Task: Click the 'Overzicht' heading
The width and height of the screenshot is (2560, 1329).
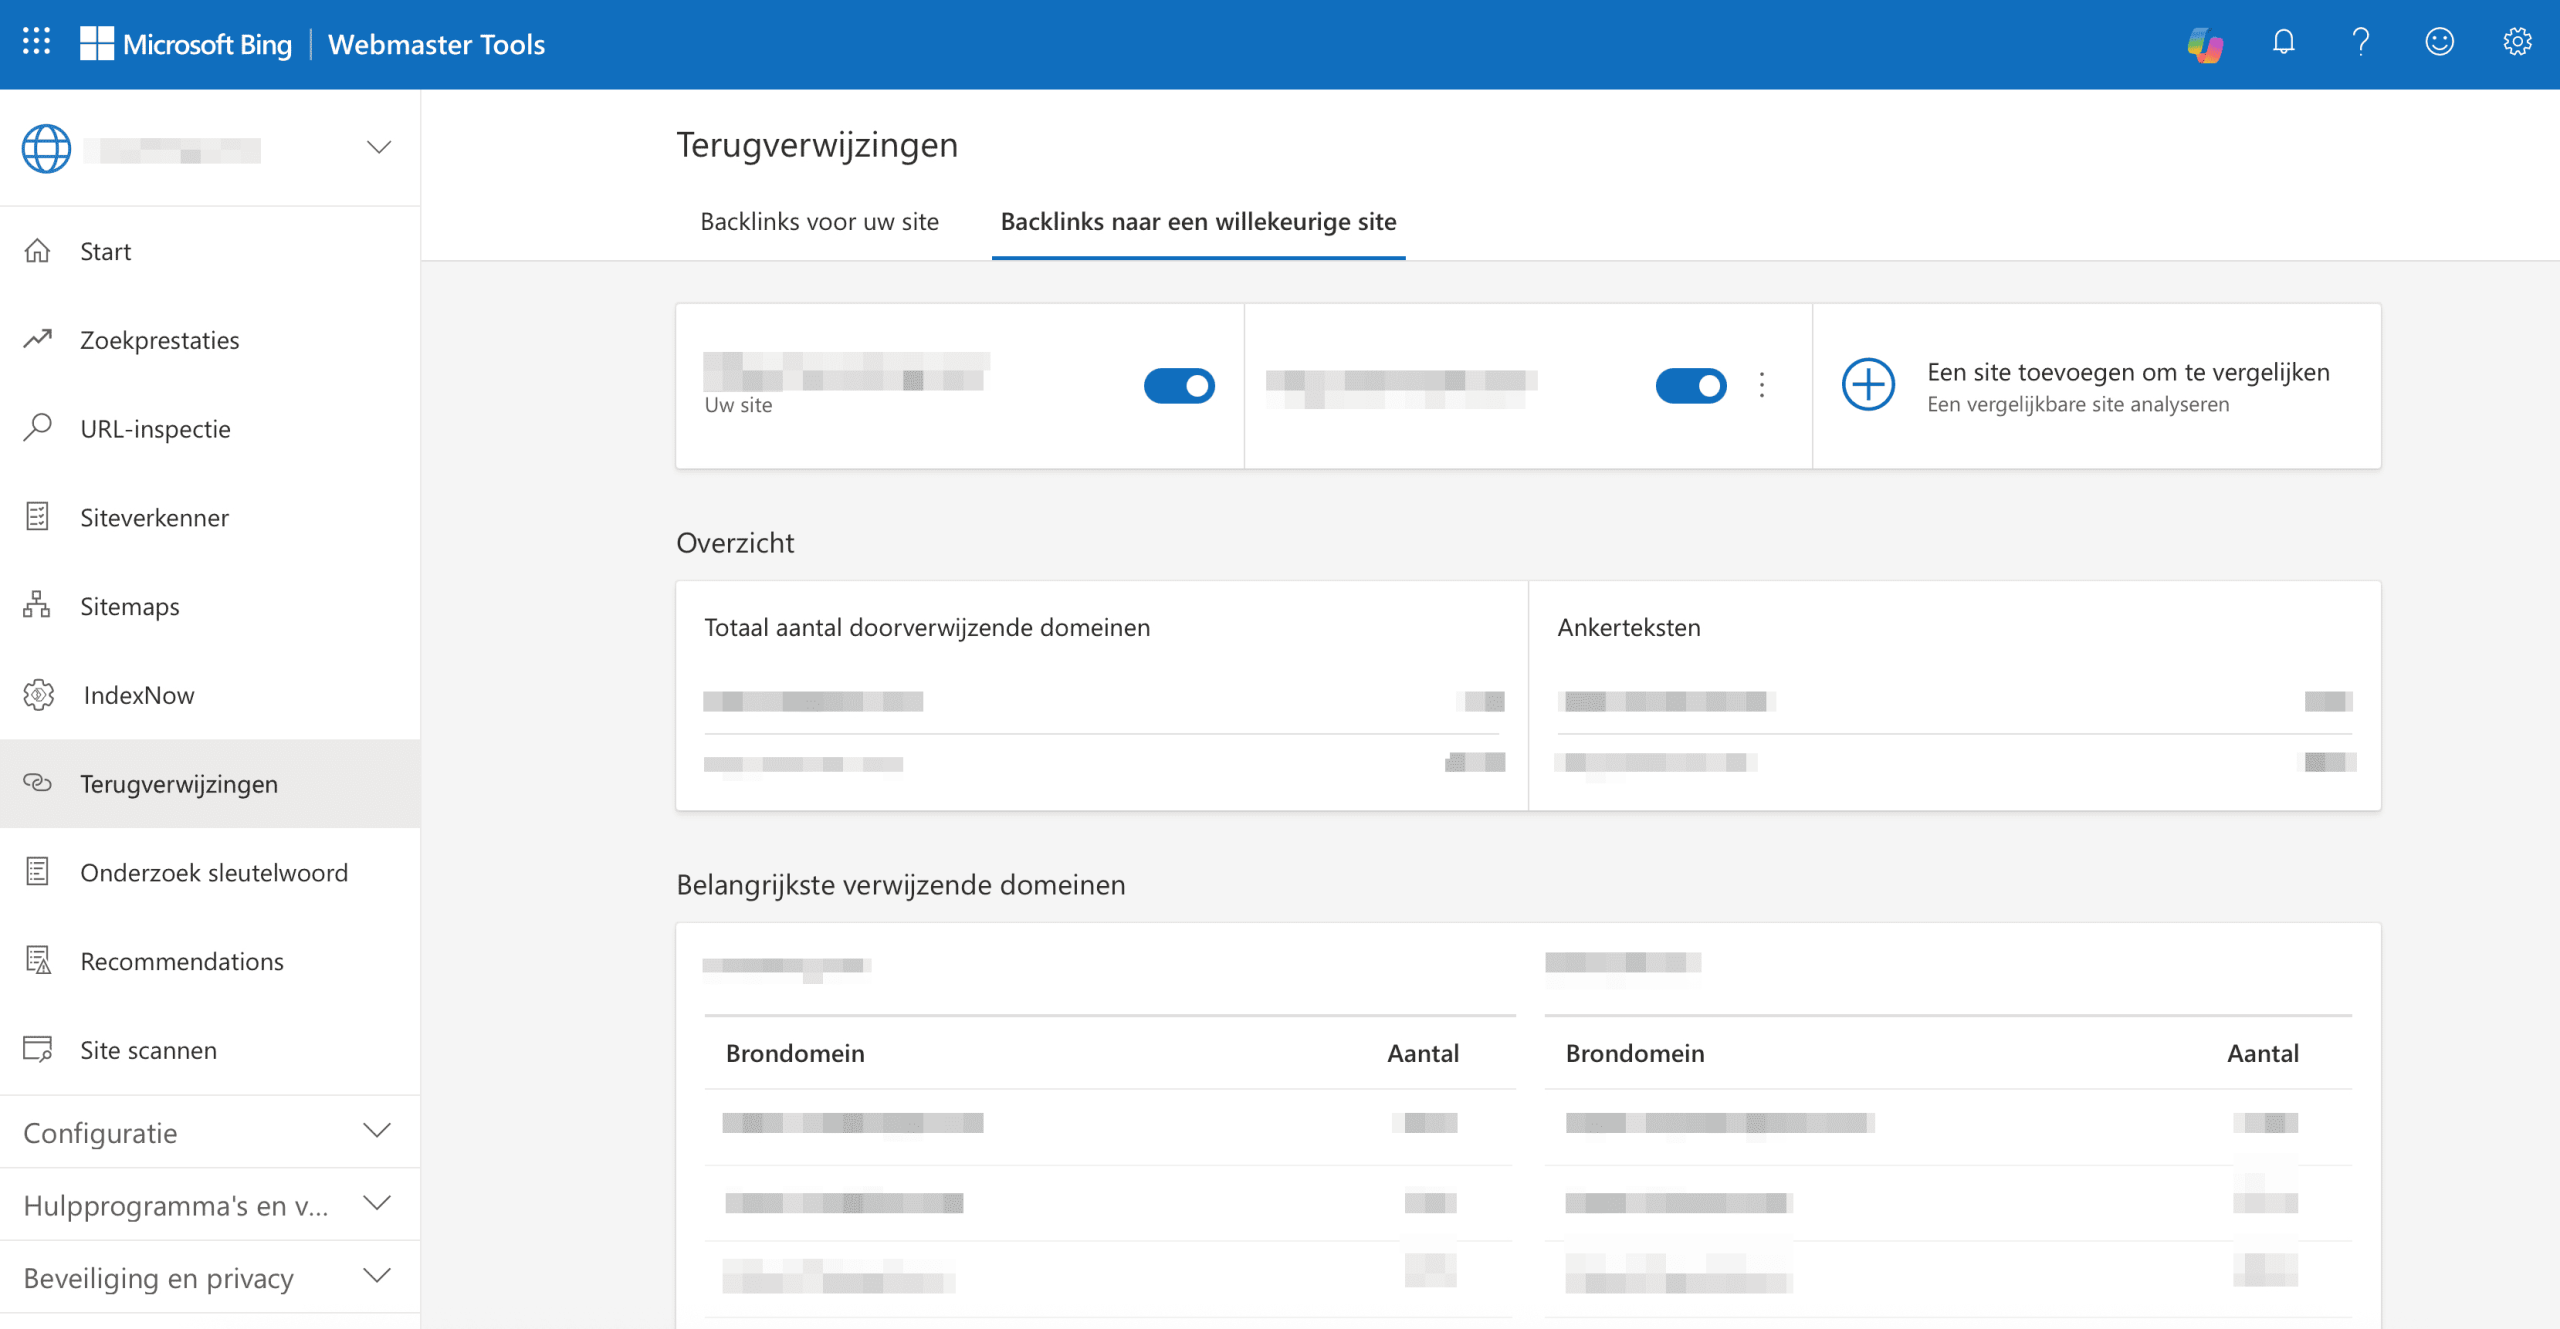Action: 735,543
